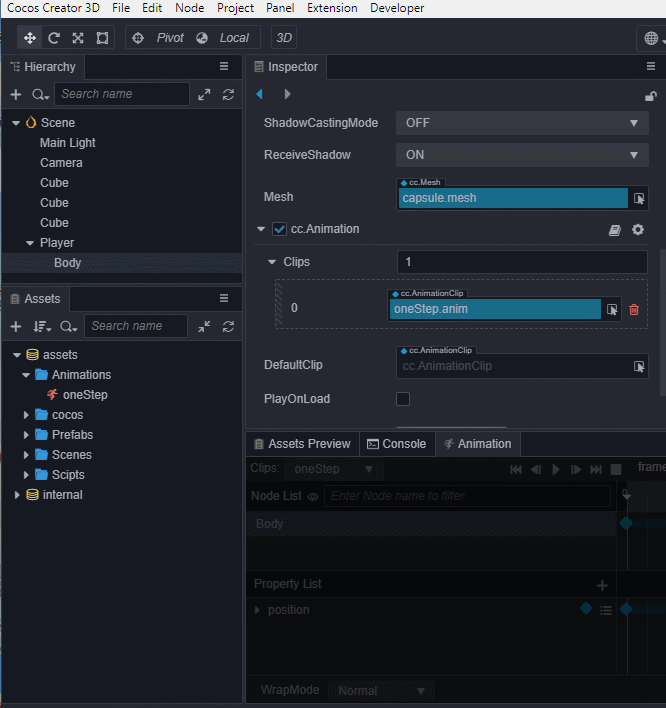Click the Assets search name field
Viewport: 666px width, 708px height.
click(136, 326)
